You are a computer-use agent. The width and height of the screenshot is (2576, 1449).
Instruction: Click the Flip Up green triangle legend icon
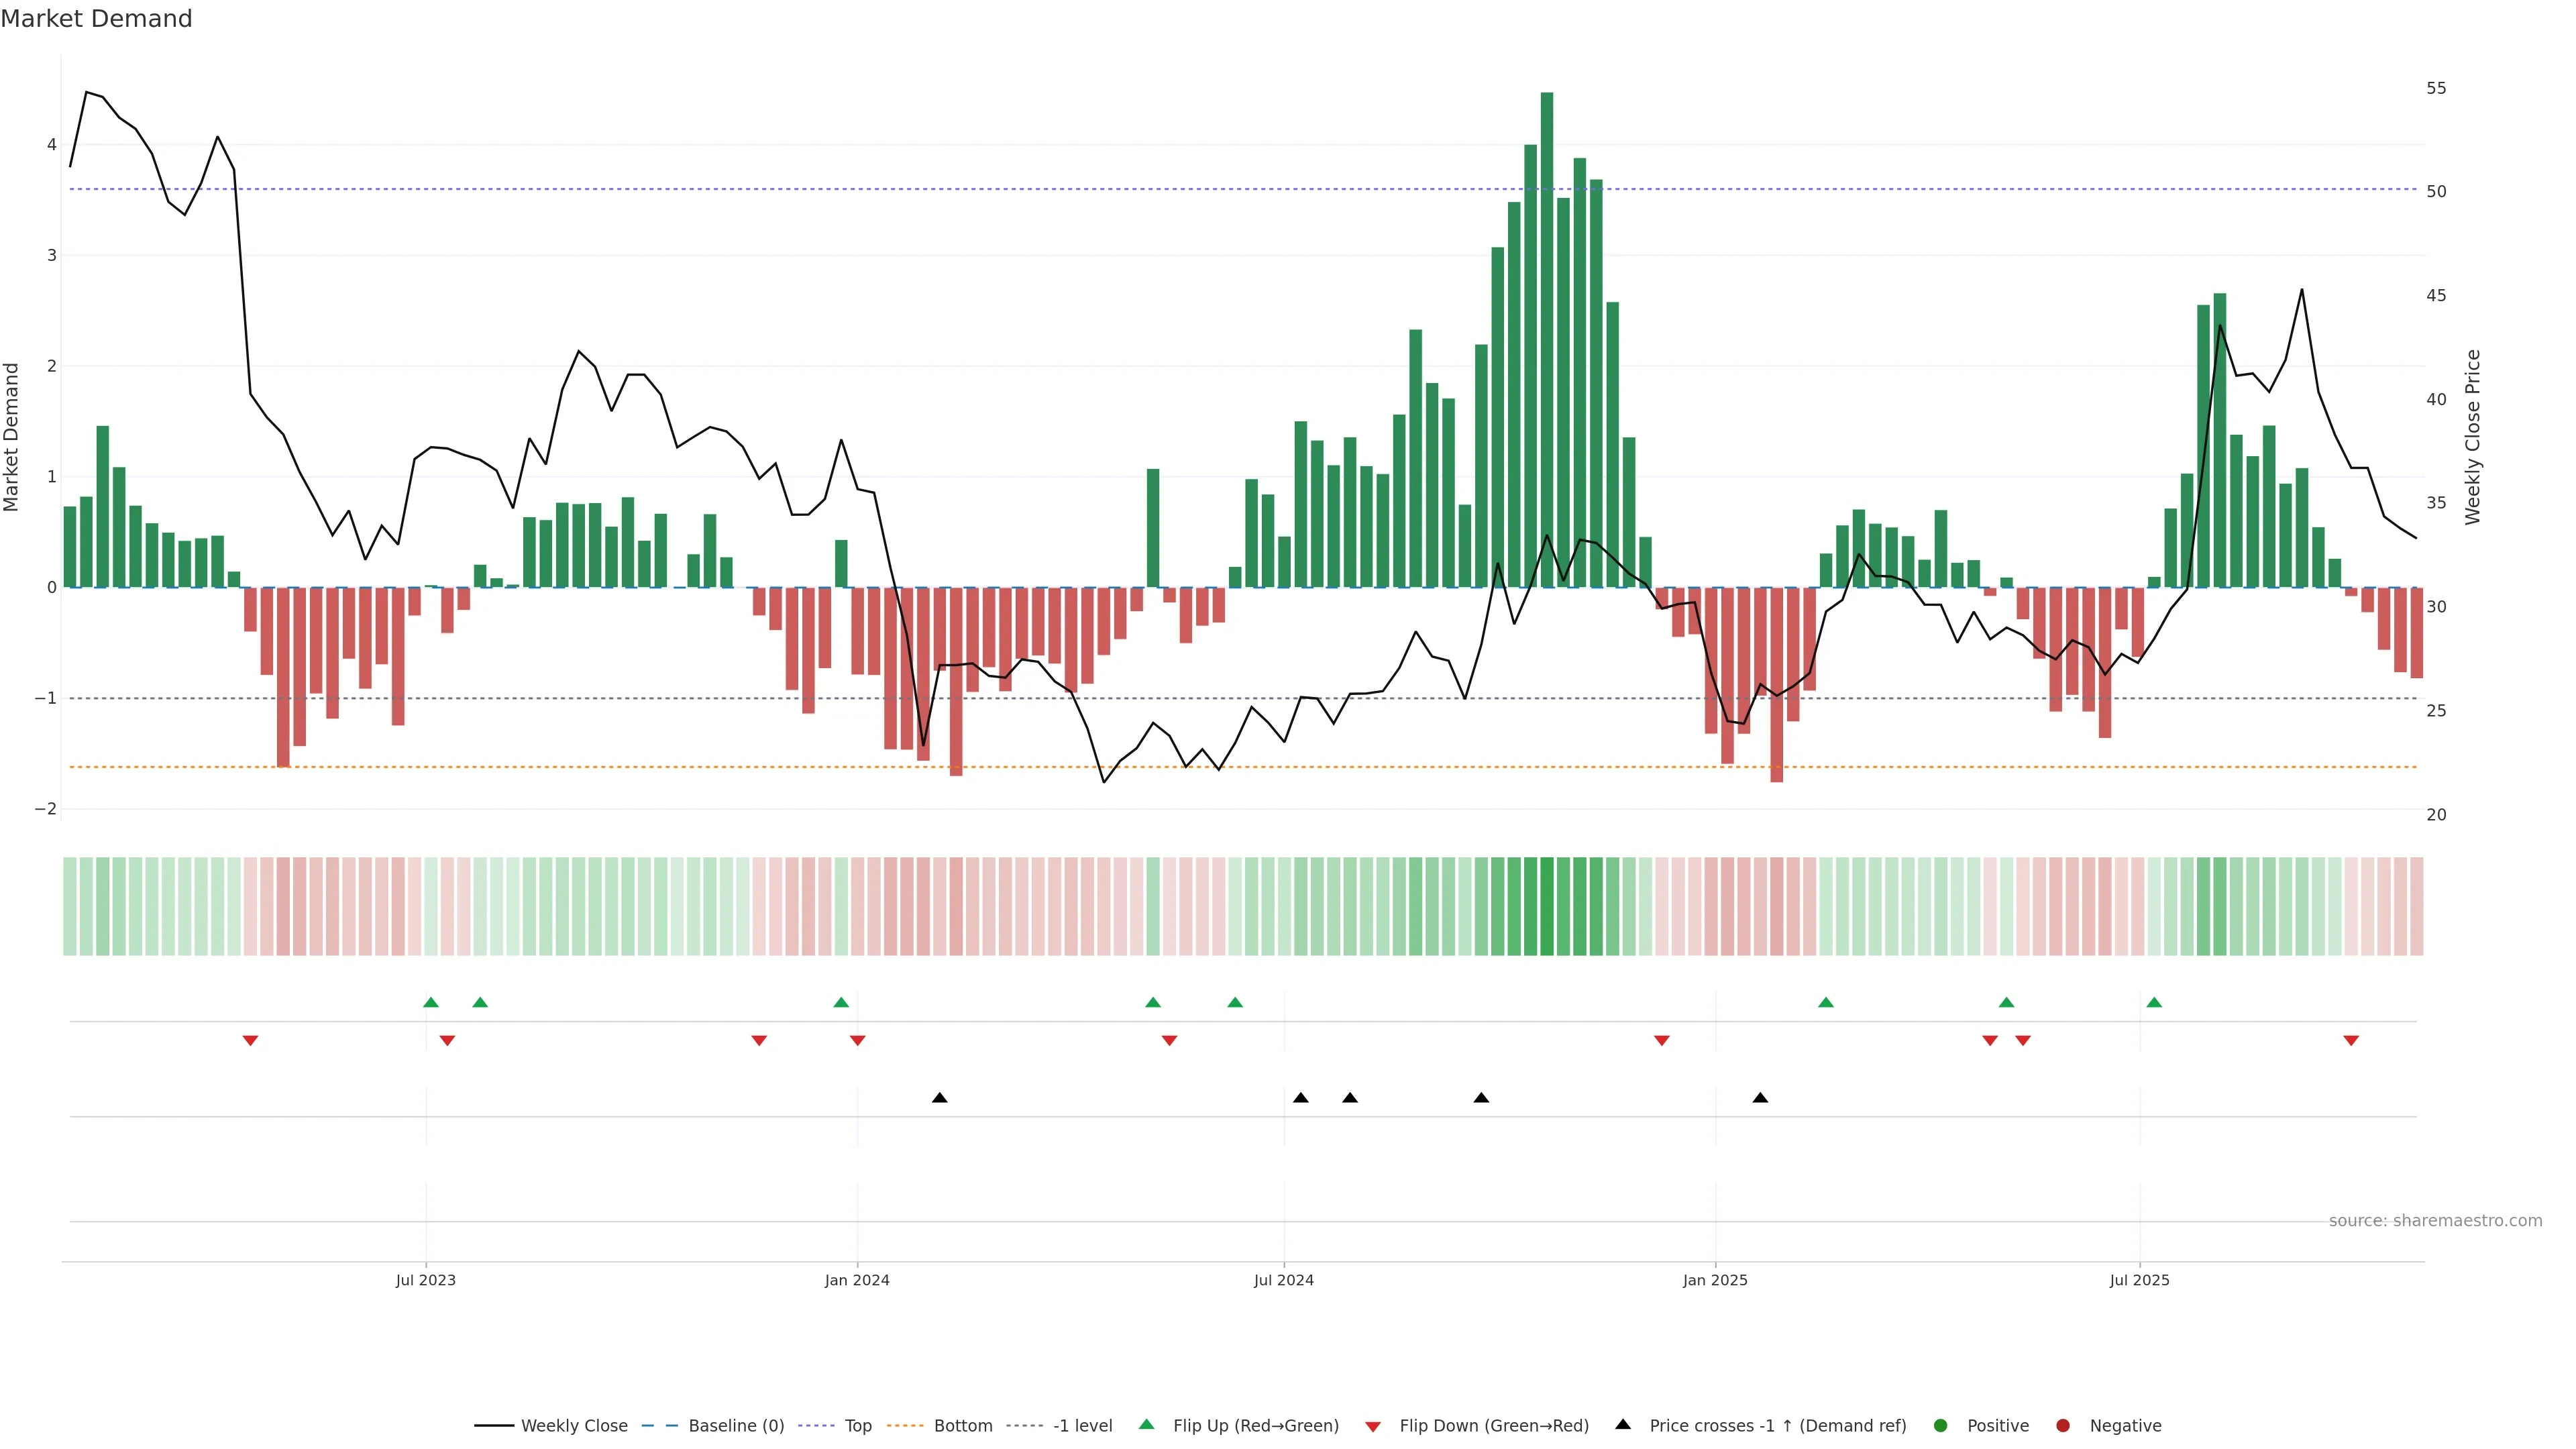click(1147, 1424)
